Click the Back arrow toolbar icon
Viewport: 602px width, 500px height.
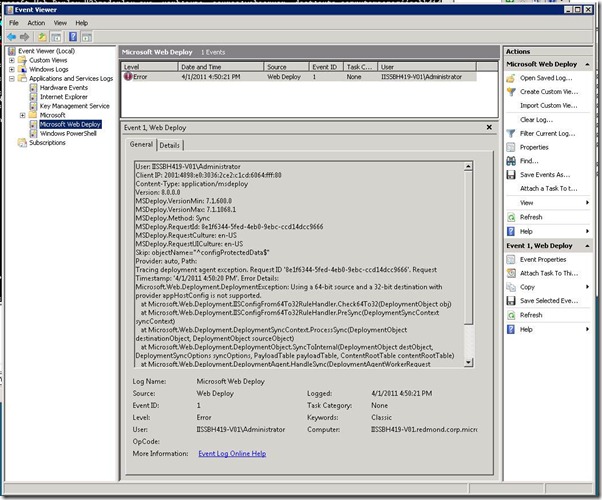point(12,37)
